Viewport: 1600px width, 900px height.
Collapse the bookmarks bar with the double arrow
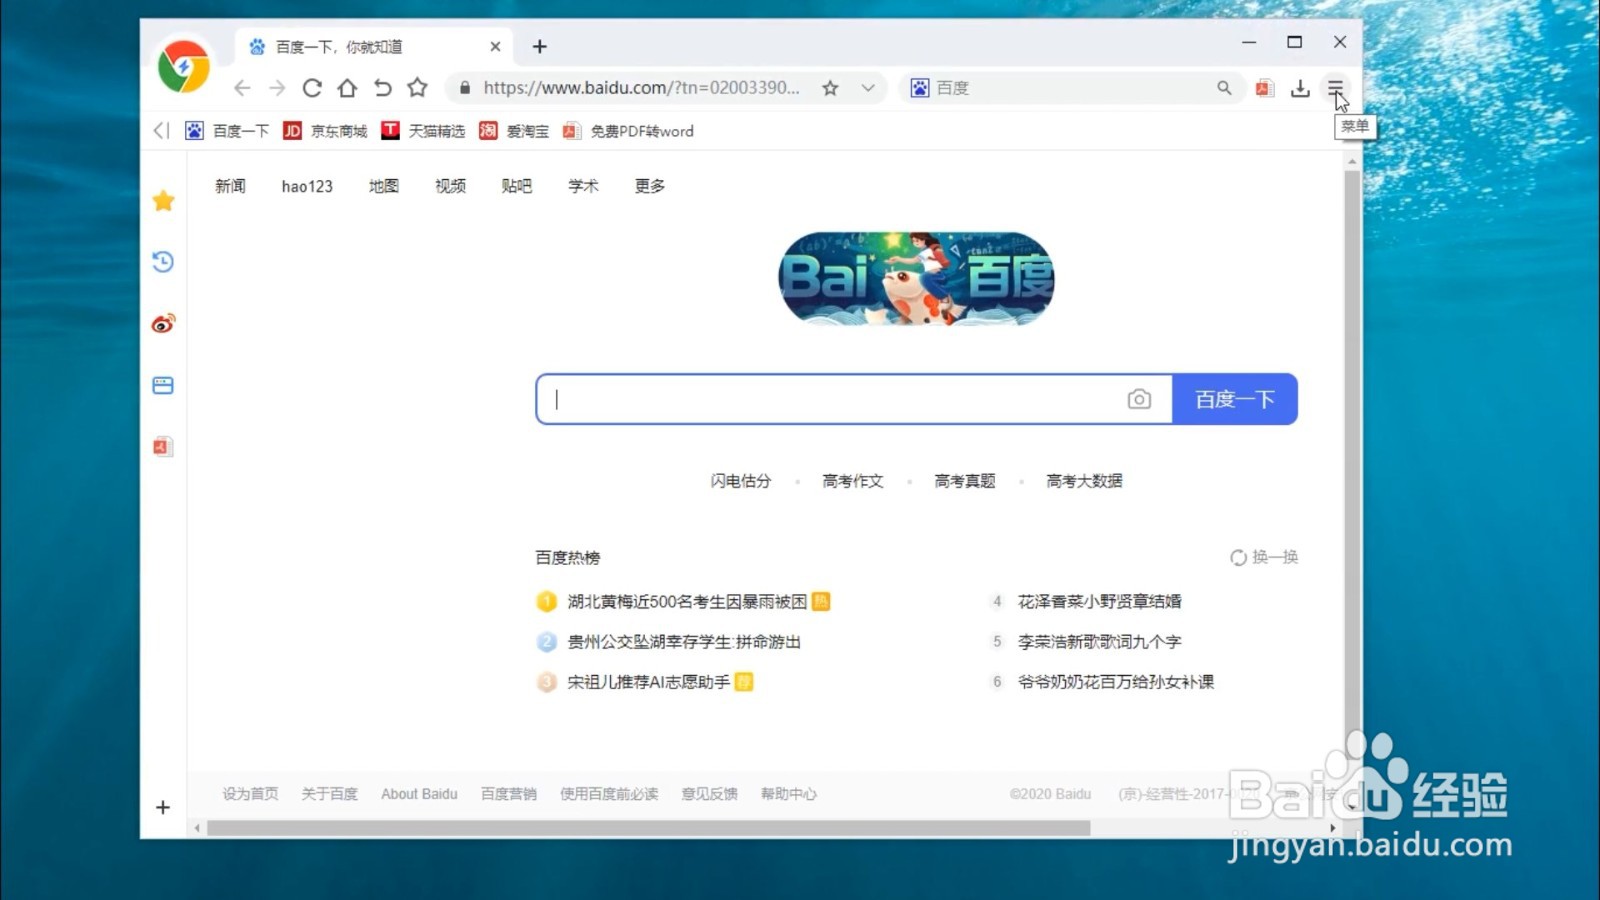161,130
